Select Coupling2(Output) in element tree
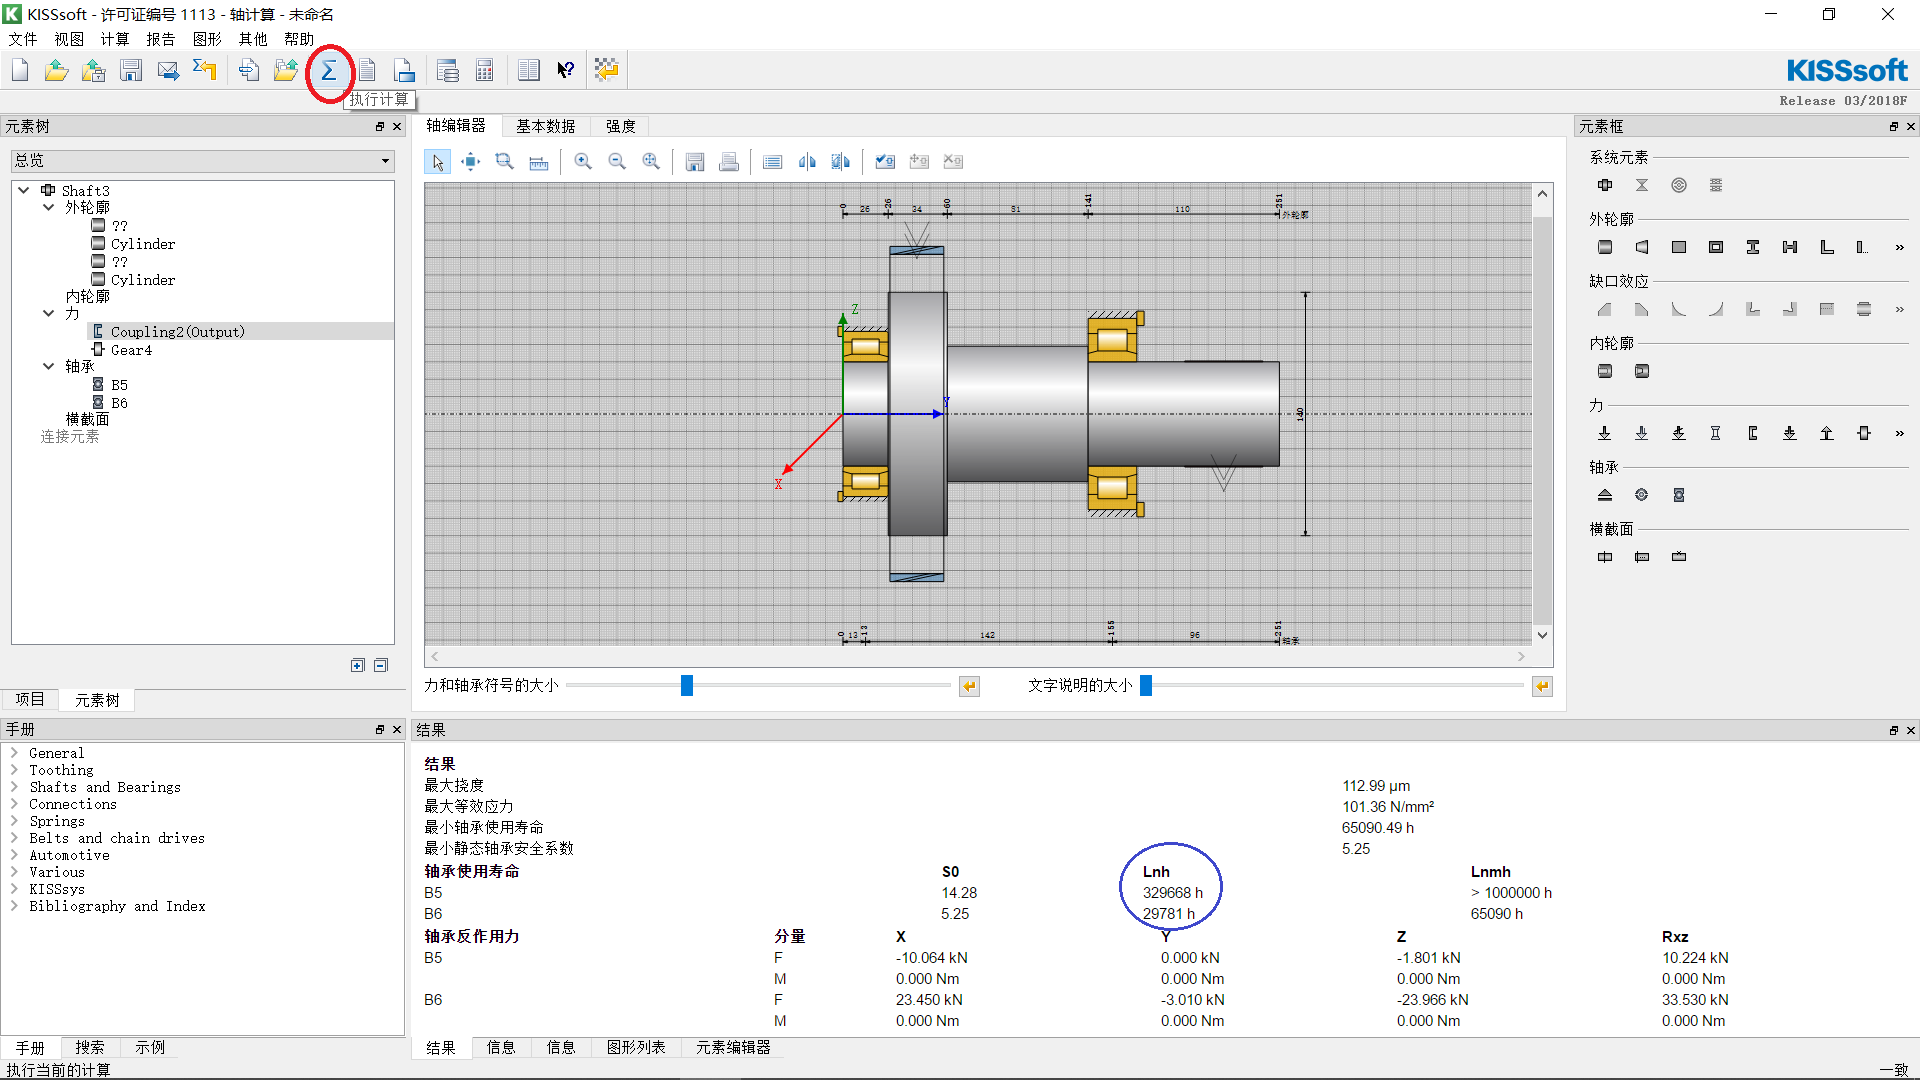This screenshot has width=1920, height=1080. click(x=178, y=332)
